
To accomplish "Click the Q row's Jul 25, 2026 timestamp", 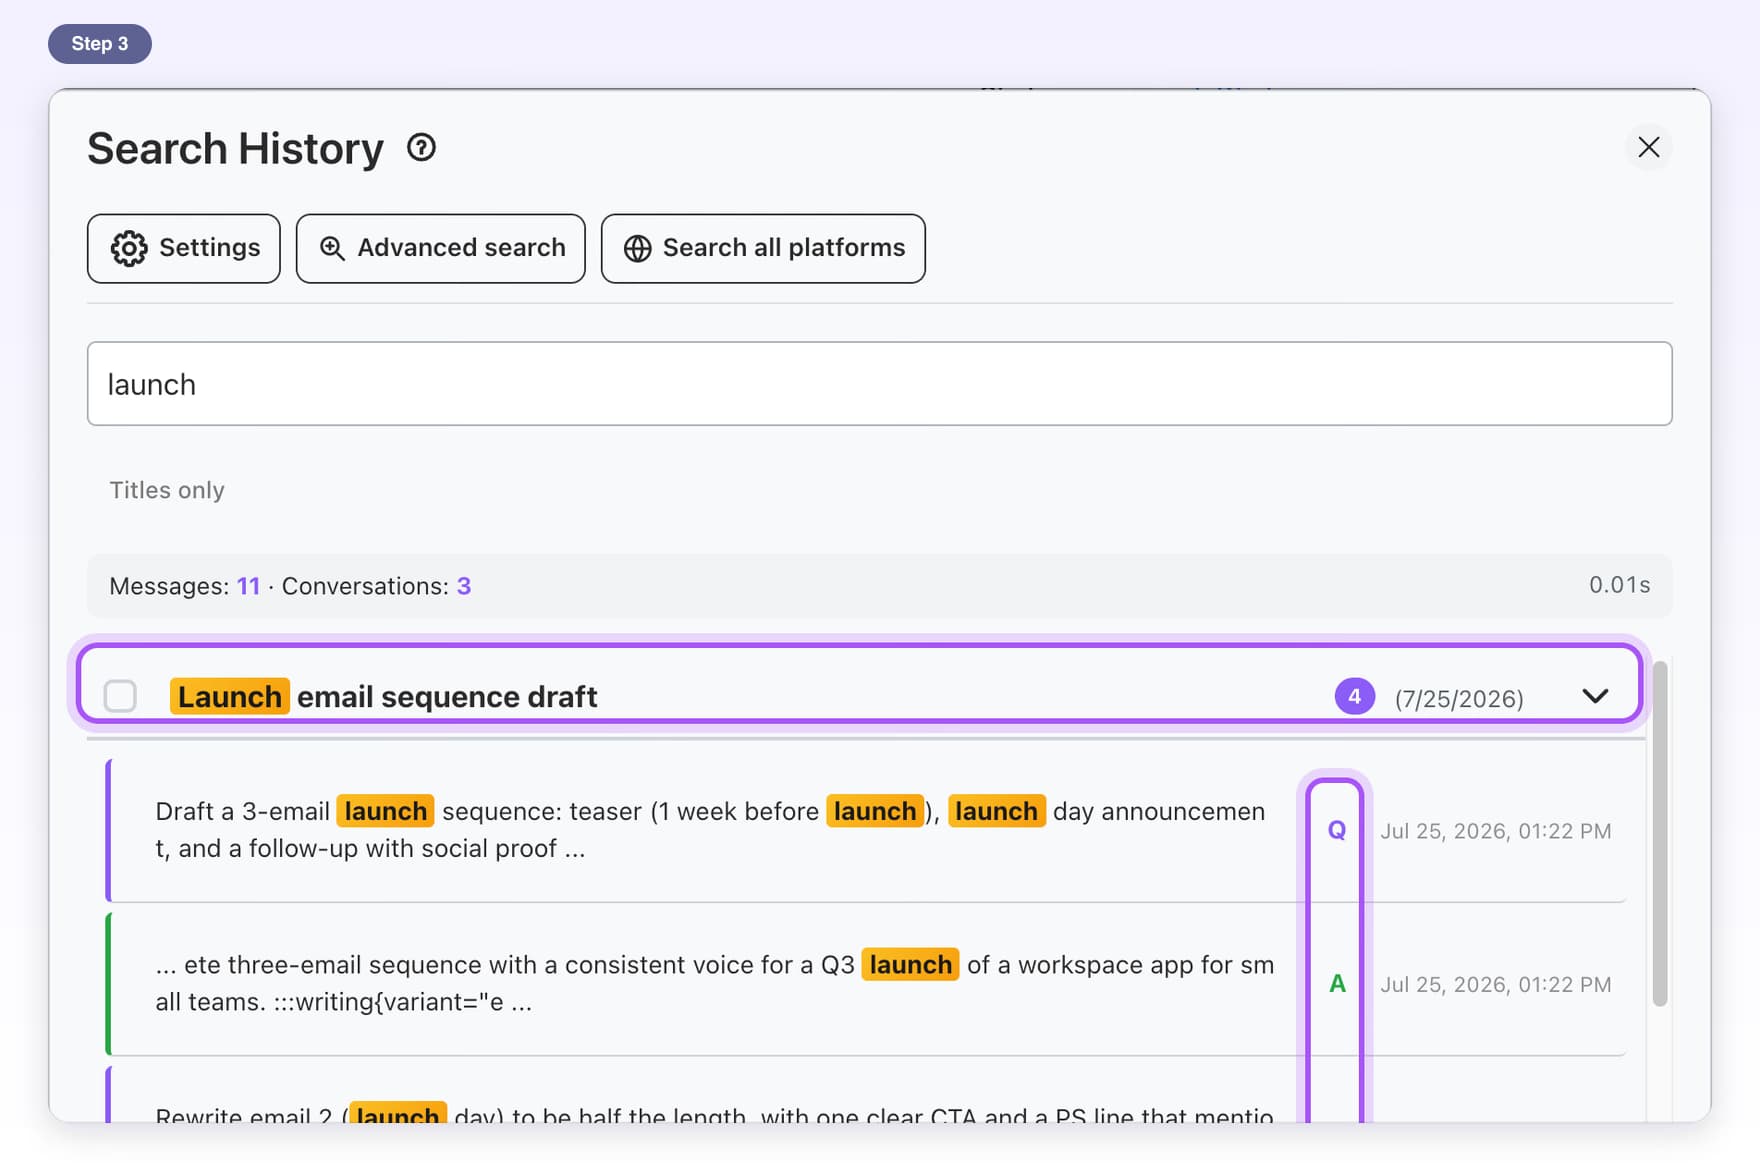I will click(x=1496, y=831).
